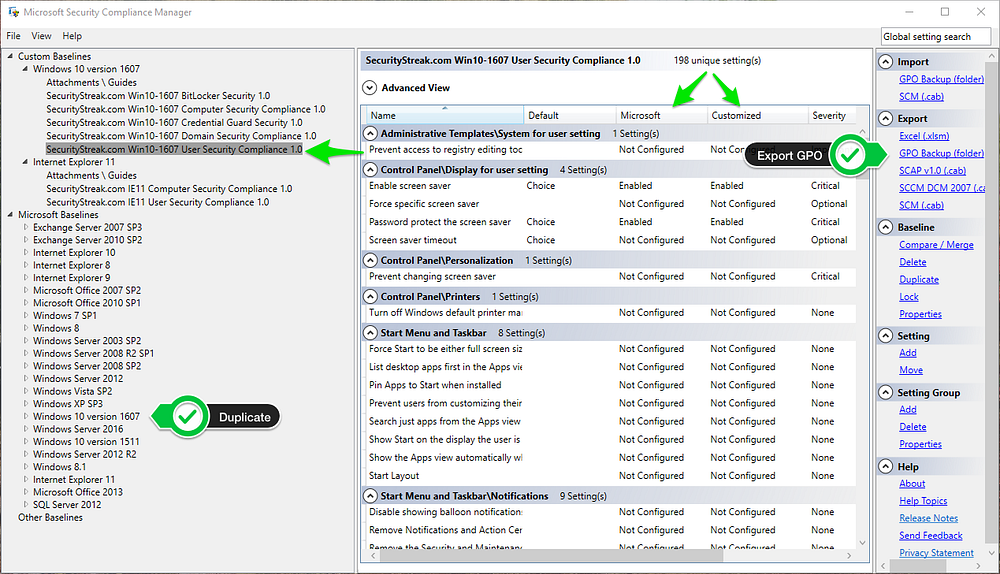1000x574 pixels.
Task: Export as SCCM DCM 2007
Action: (x=942, y=188)
